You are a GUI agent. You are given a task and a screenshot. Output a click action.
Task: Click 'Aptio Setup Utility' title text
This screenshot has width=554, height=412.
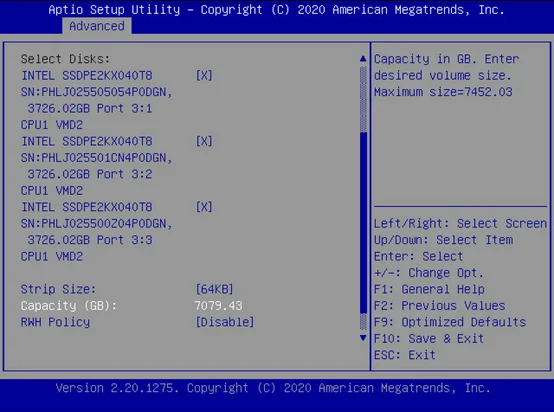tap(114, 10)
